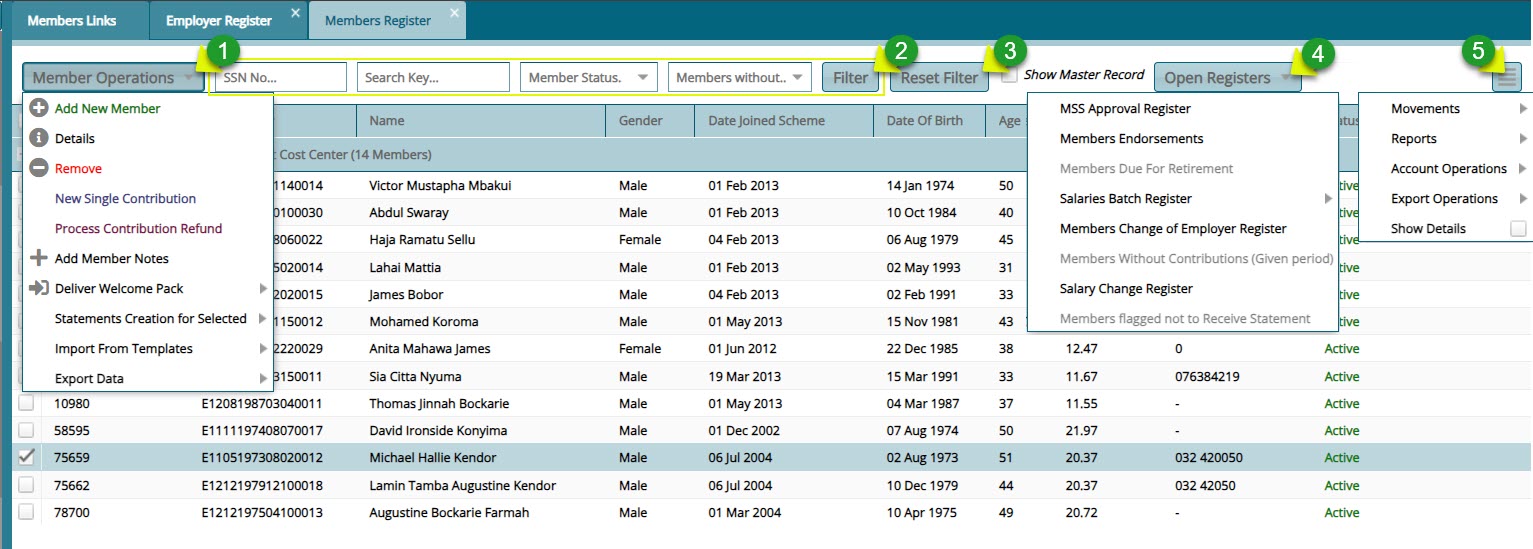
Task: Click the Lamin Tamba Augustine Kendor name
Action: (462, 486)
